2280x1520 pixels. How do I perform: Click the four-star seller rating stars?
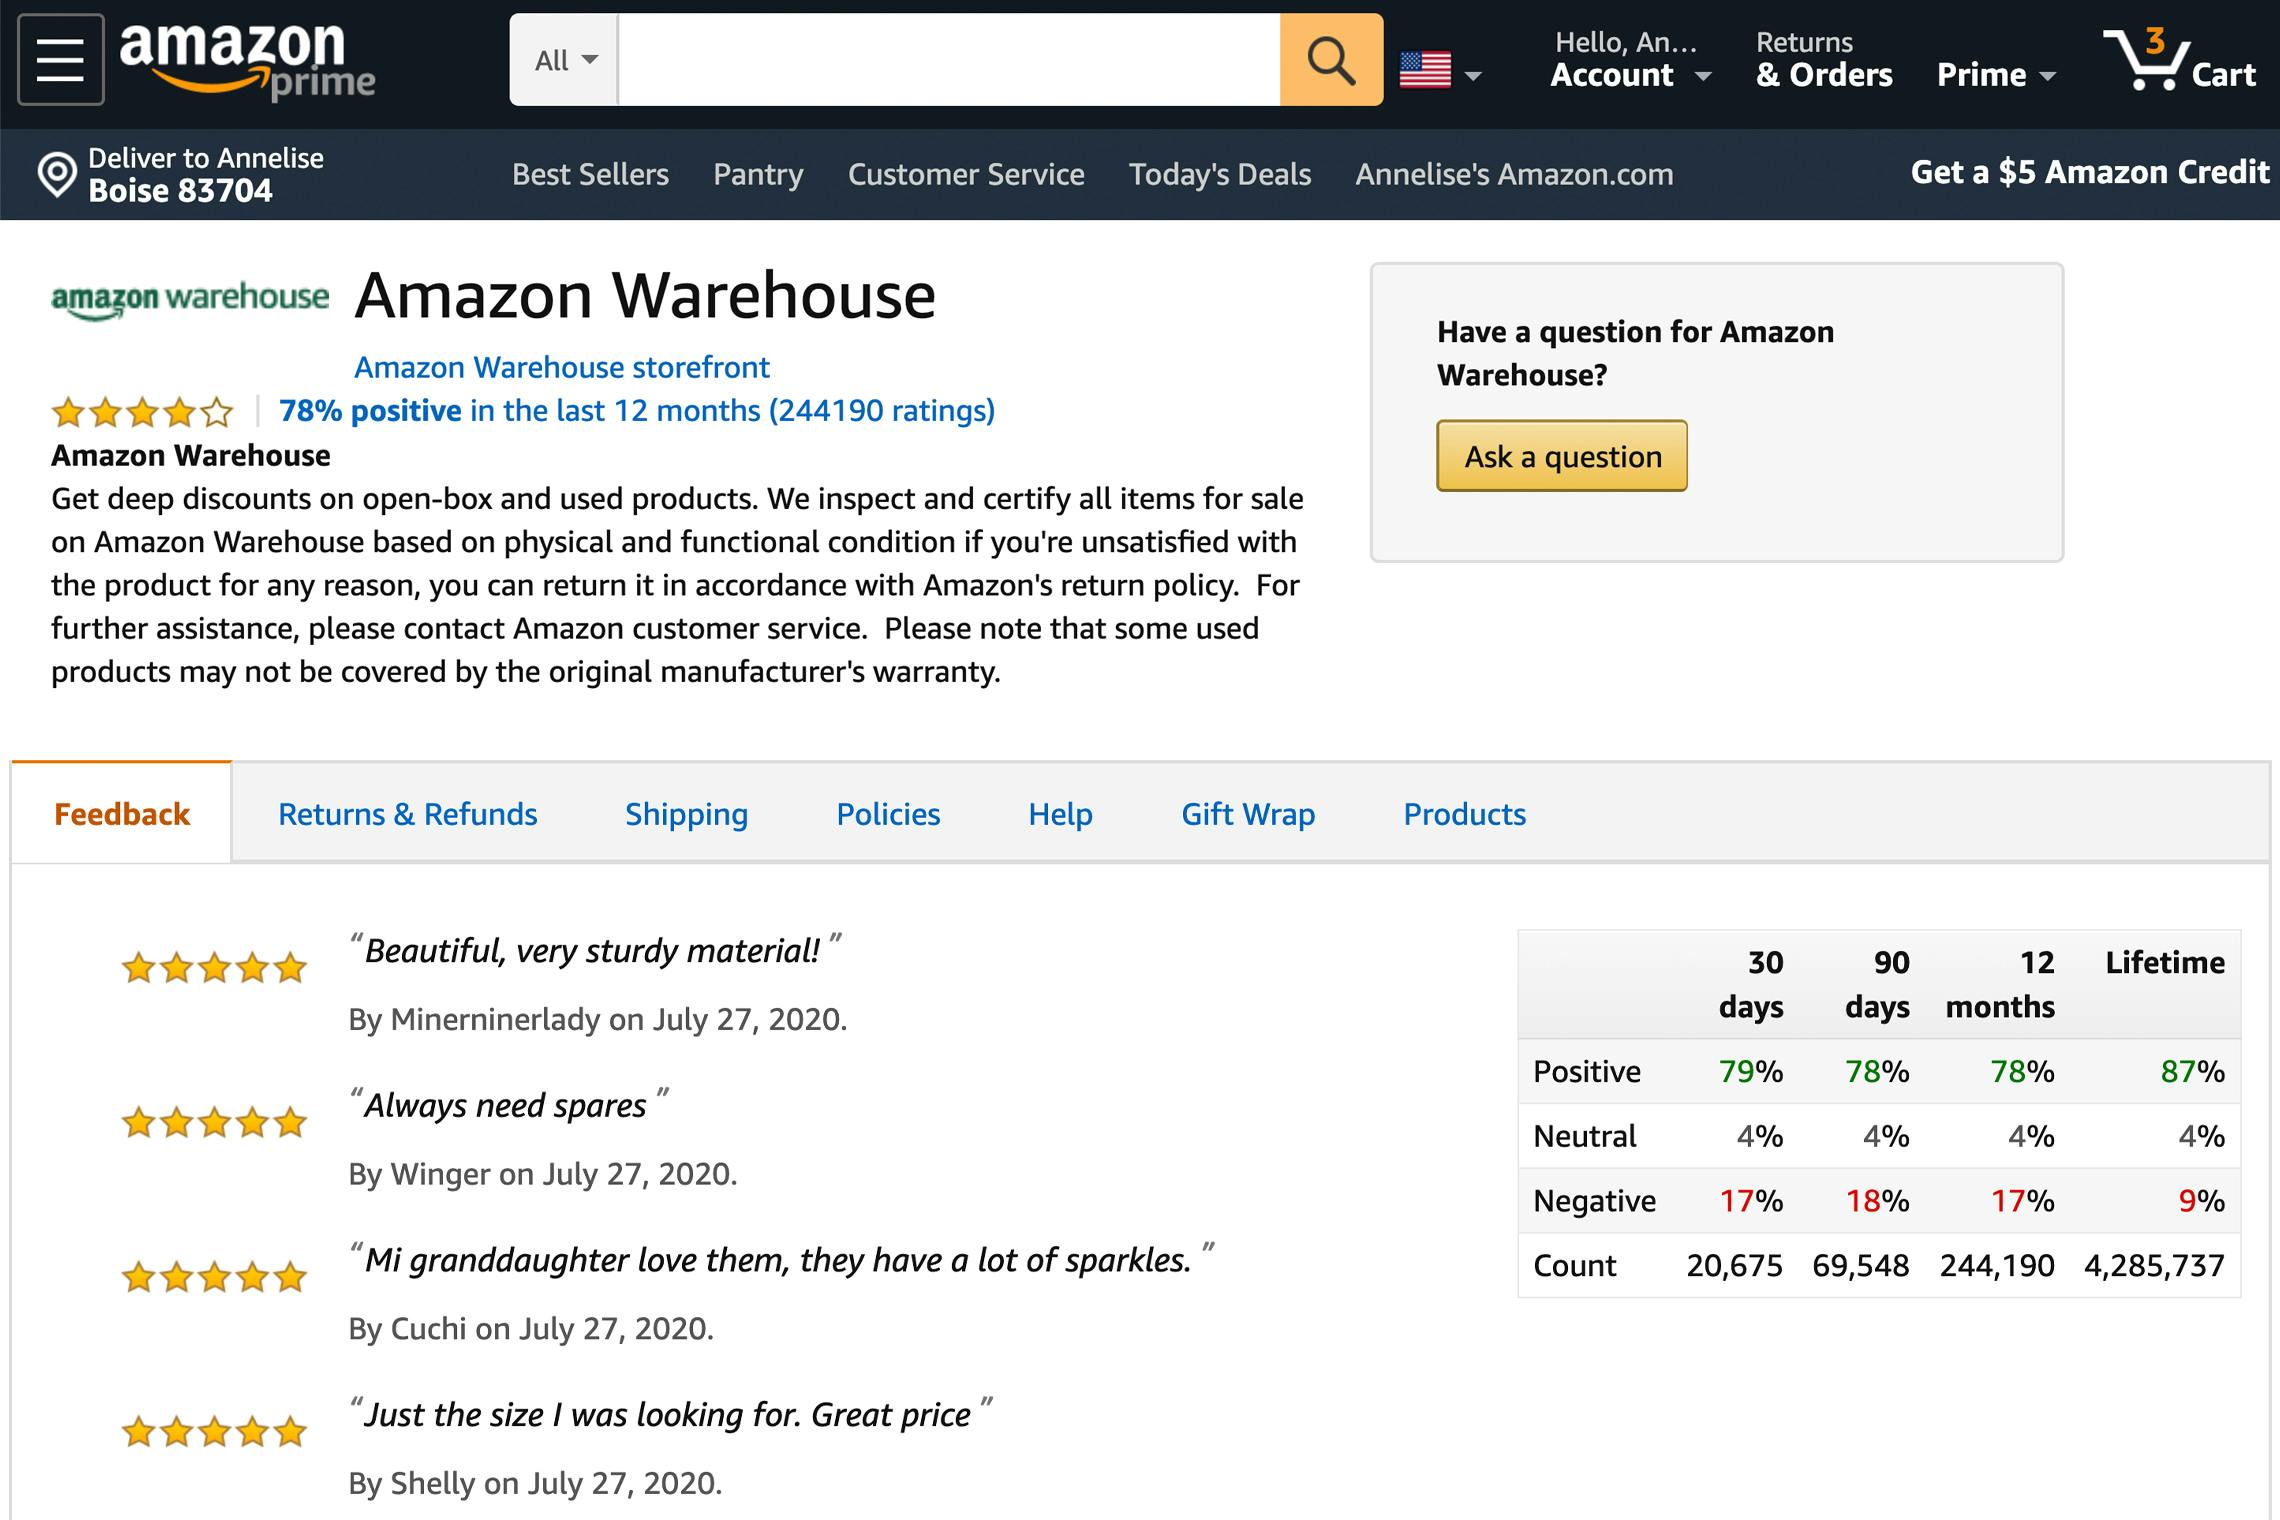tap(140, 410)
